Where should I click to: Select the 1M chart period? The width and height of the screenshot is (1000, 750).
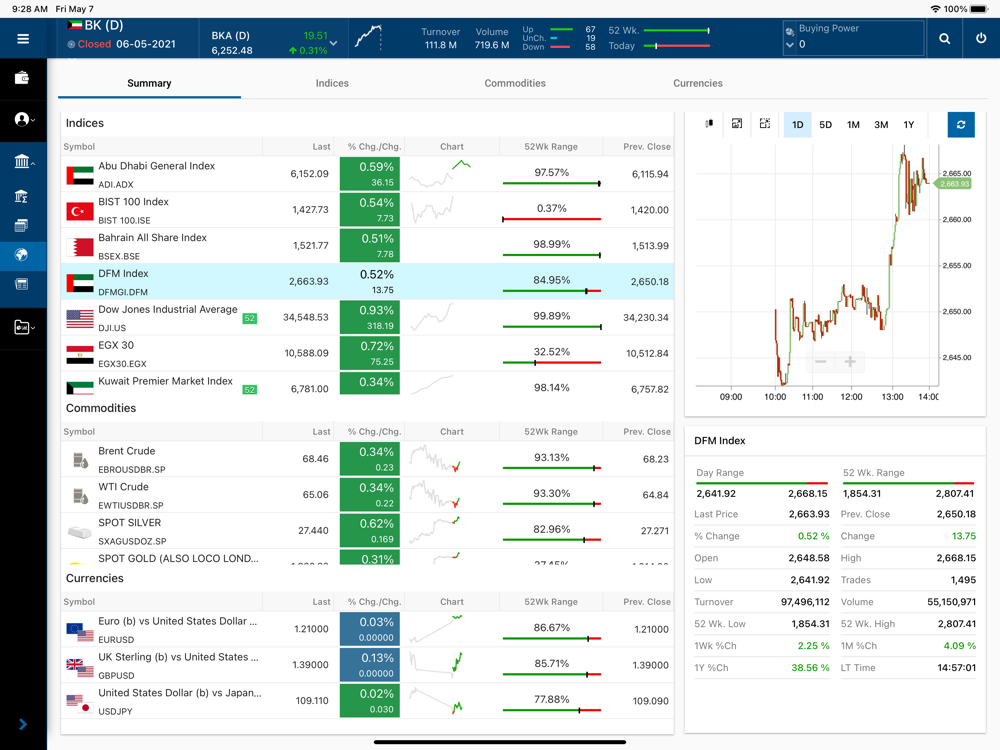tap(853, 124)
